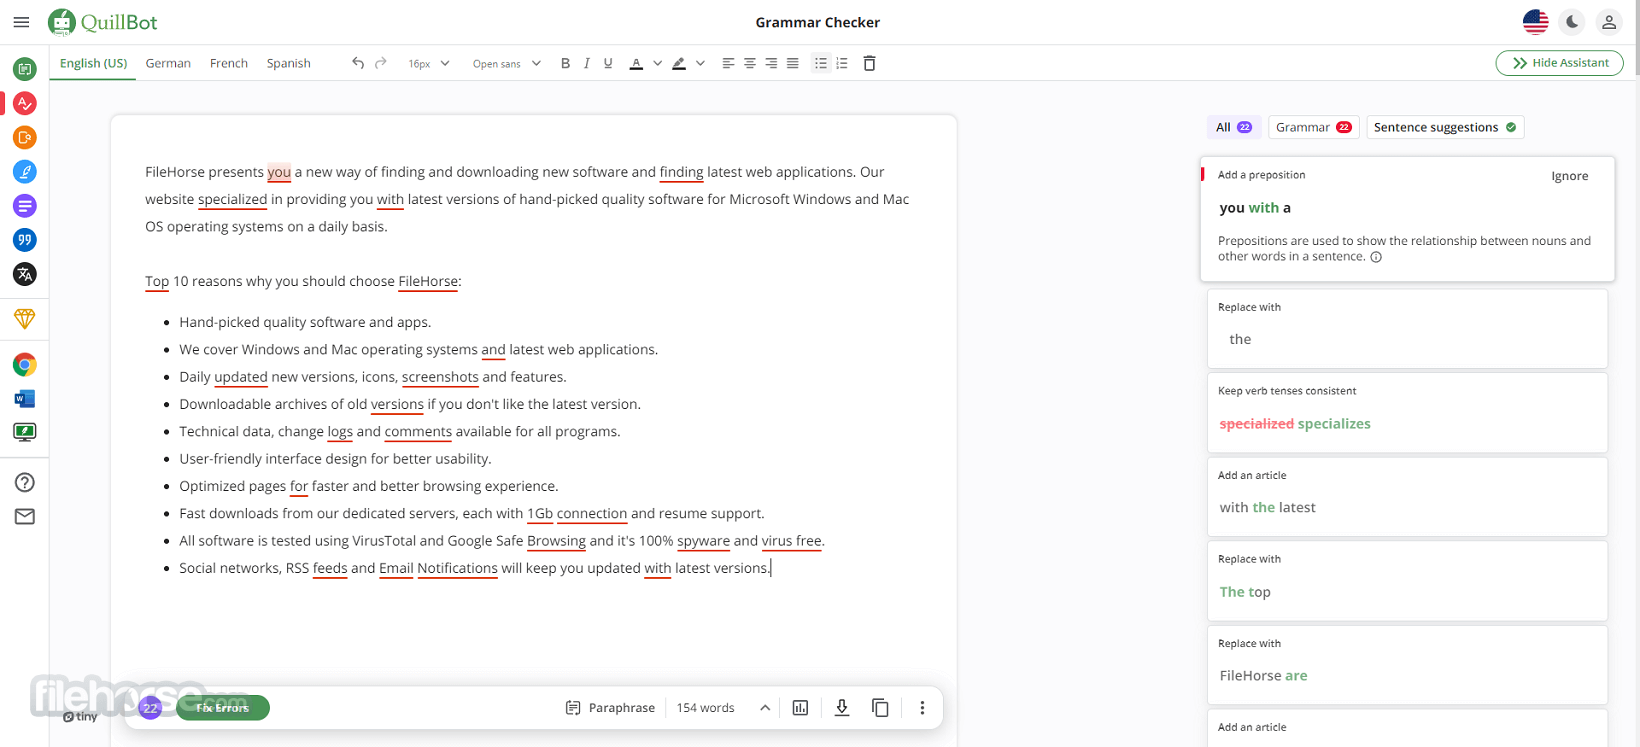Toggle the bulleted list

click(821, 63)
